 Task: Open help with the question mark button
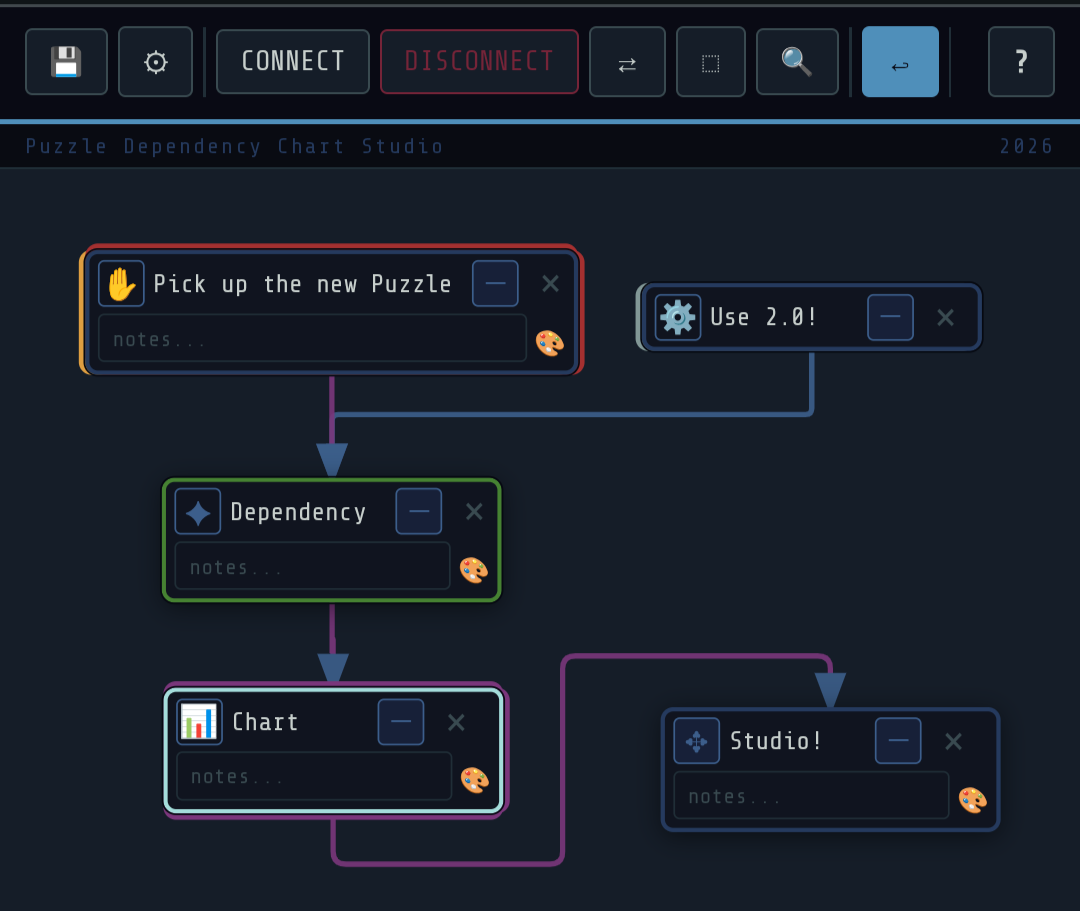click(x=1021, y=62)
